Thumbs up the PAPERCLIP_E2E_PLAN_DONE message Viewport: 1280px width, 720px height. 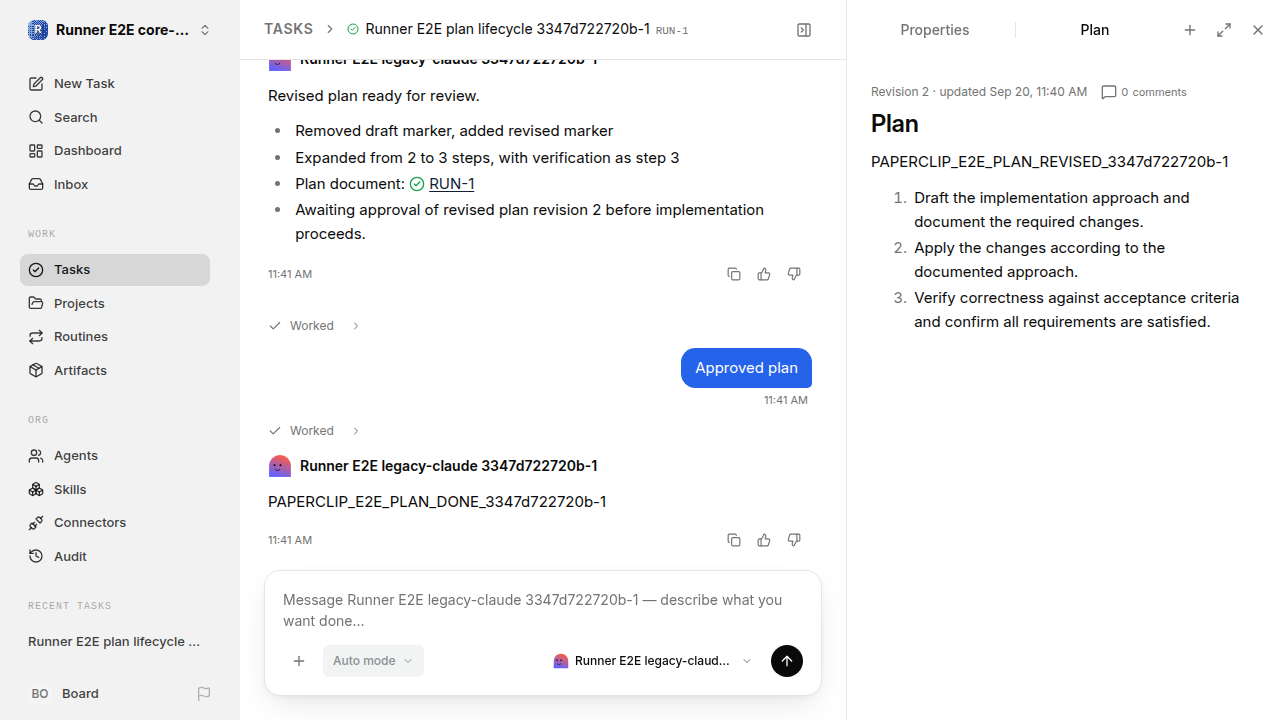point(764,540)
